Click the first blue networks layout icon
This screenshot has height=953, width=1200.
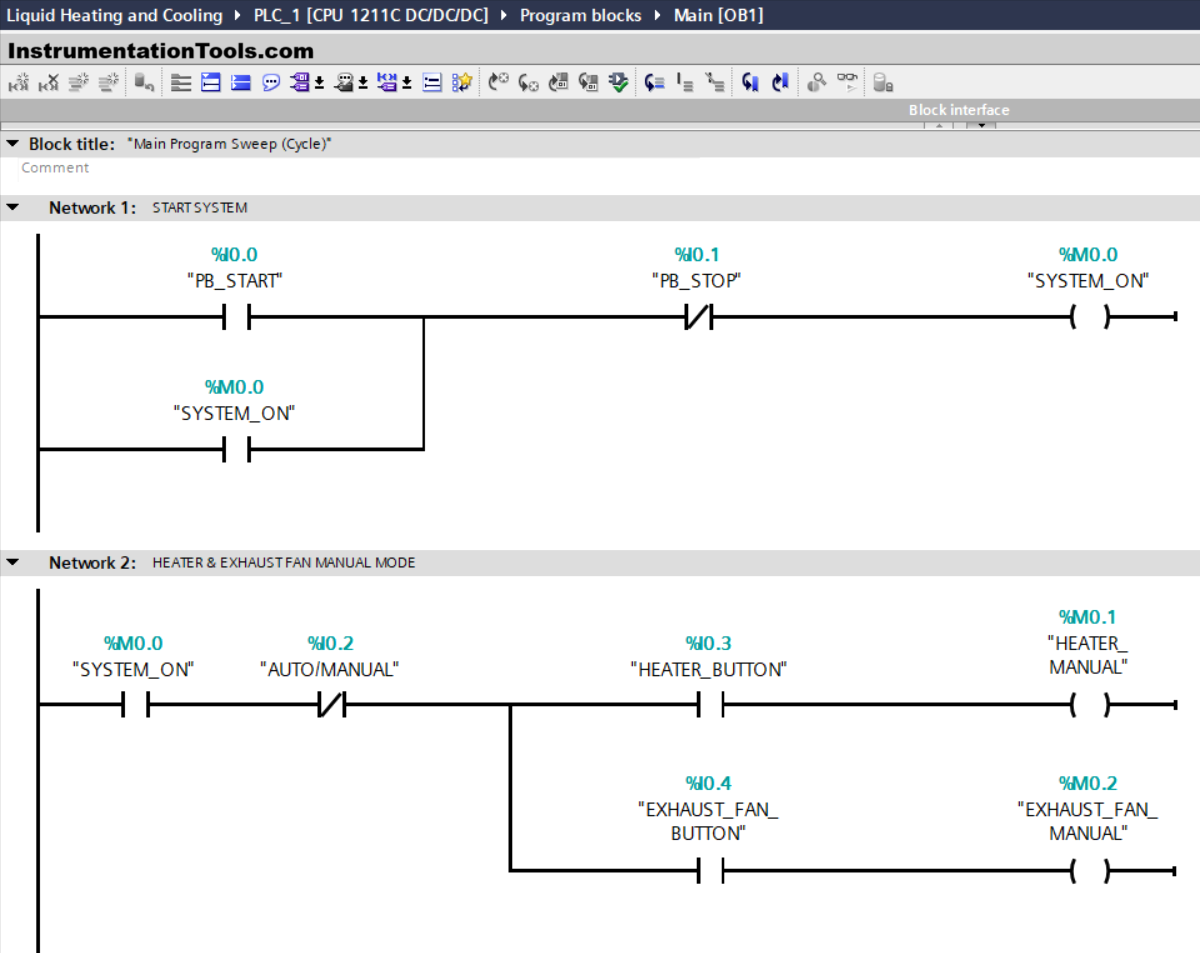coord(211,83)
